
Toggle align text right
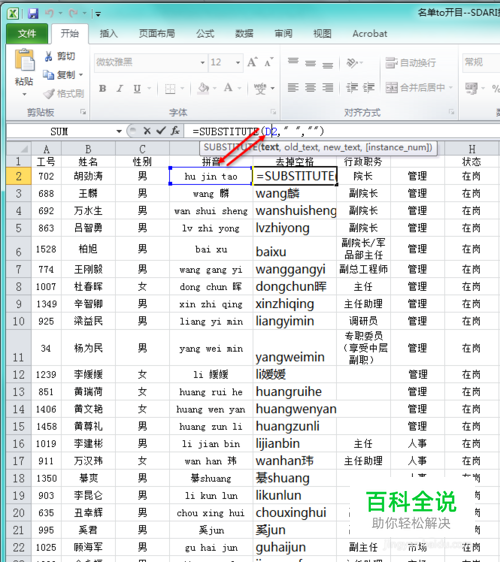coord(327,87)
